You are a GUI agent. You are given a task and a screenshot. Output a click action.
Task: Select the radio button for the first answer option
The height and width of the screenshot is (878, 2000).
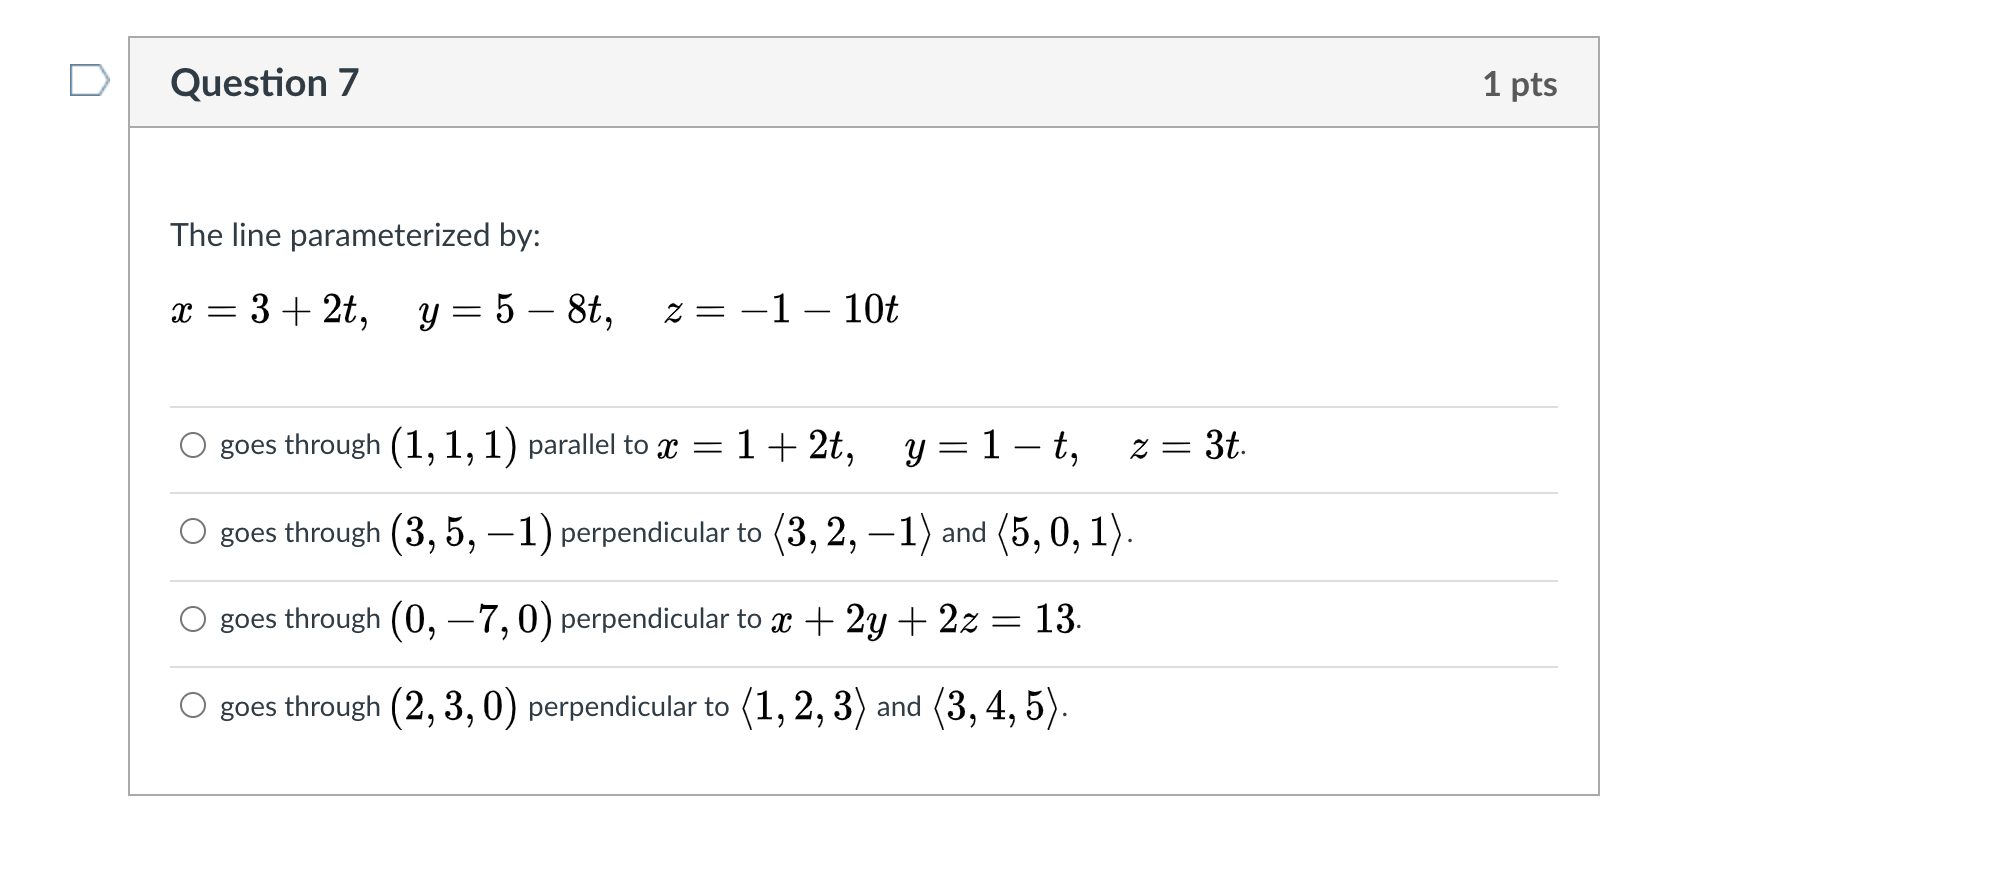(x=194, y=446)
